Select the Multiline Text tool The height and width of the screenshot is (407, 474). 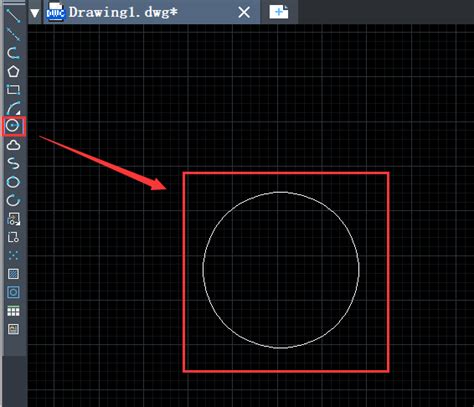[13, 329]
